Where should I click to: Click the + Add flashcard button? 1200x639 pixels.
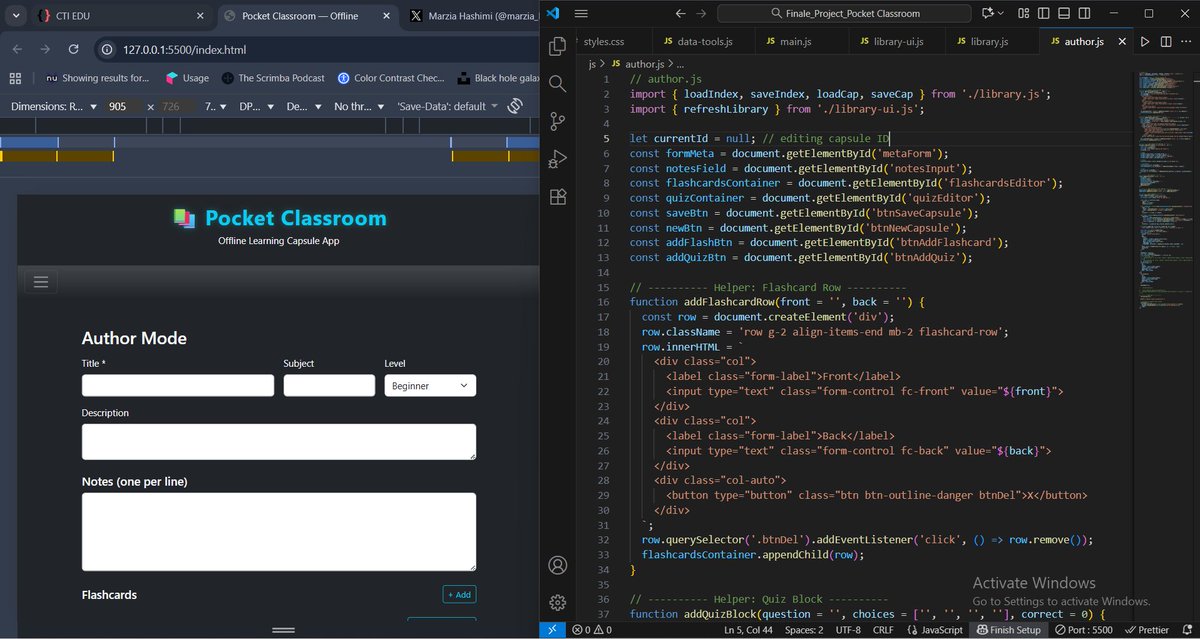coord(459,595)
